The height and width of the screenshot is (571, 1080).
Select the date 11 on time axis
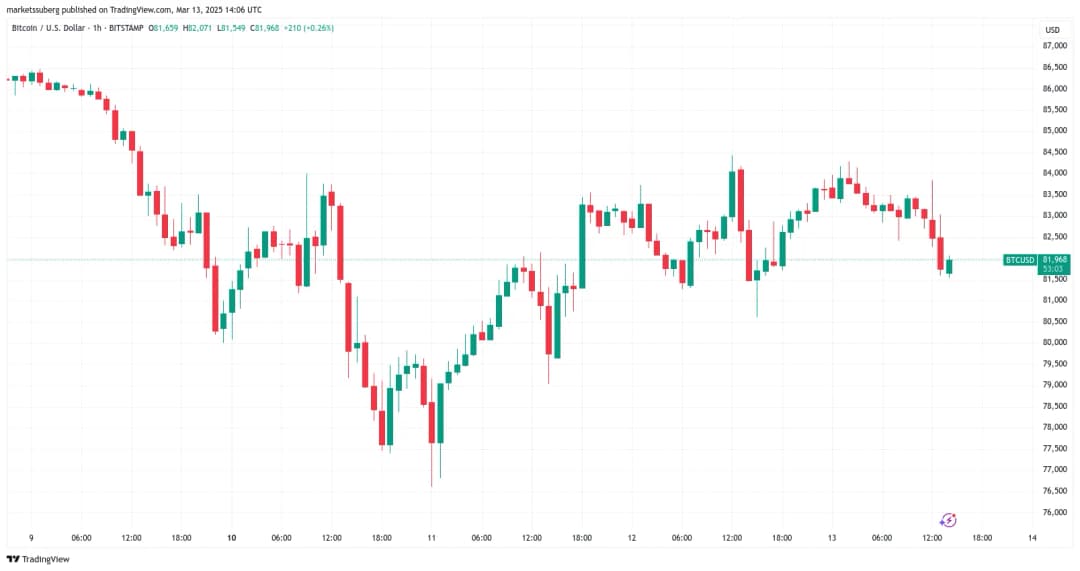[431, 538]
